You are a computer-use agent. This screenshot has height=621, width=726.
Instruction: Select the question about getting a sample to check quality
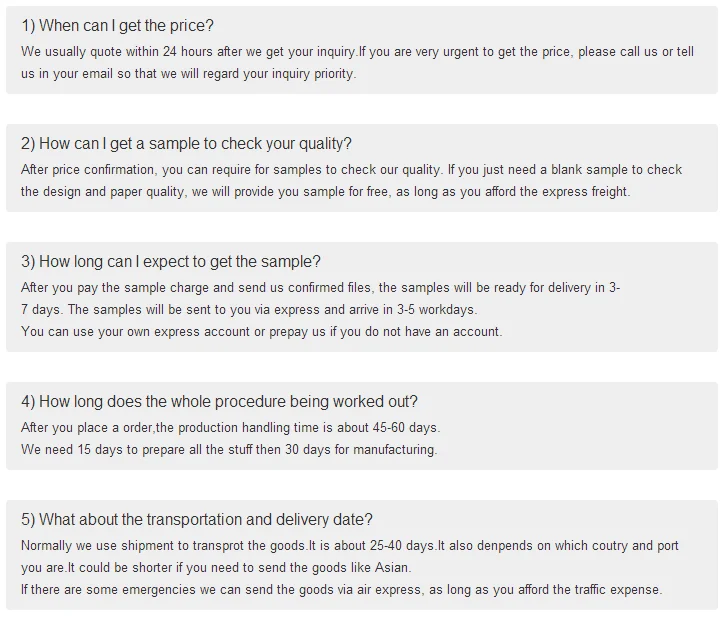click(186, 144)
